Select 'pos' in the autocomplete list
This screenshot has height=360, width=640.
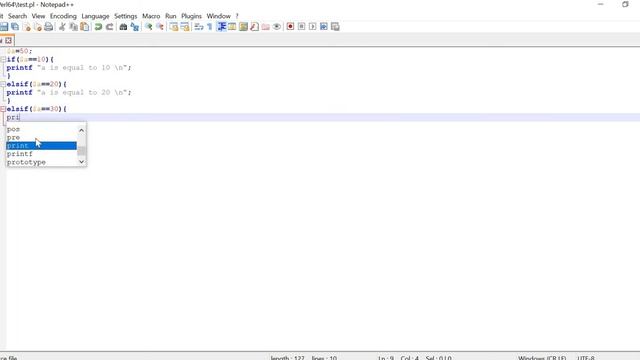pos(41,129)
